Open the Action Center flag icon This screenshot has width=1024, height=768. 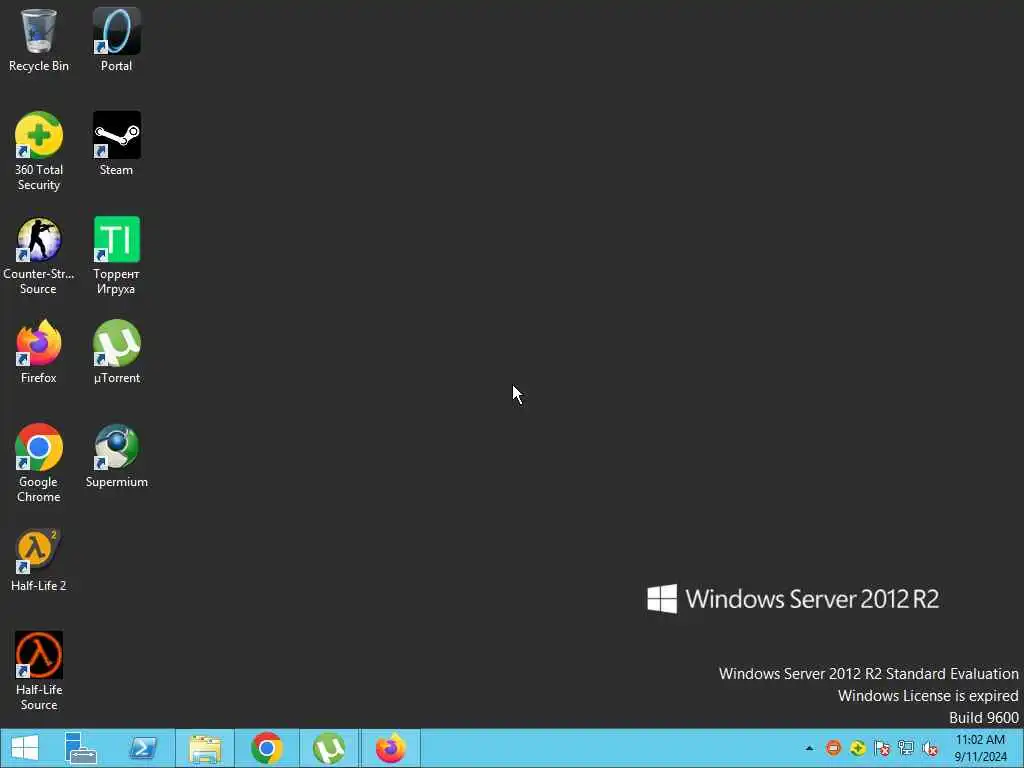pos(882,748)
